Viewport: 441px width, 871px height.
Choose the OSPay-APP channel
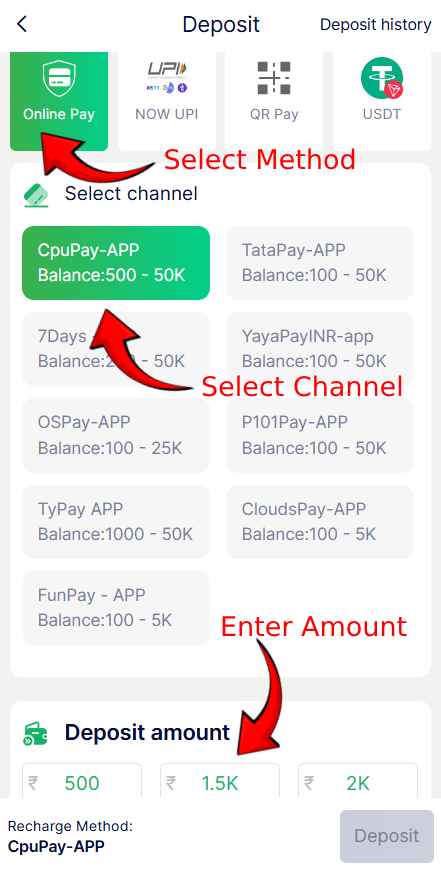point(116,436)
